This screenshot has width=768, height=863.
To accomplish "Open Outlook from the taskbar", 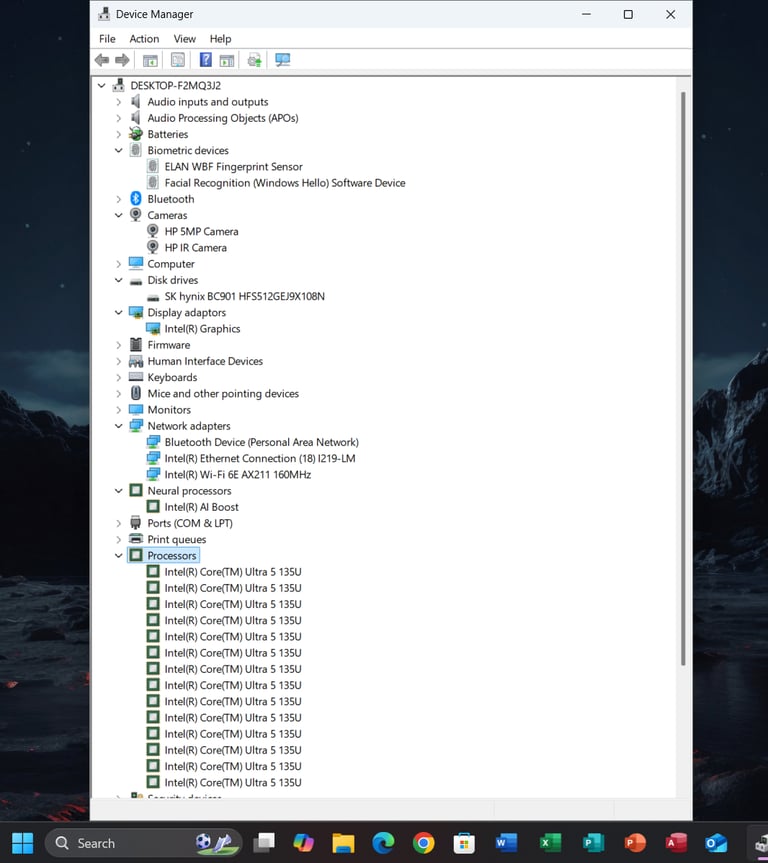I will coord(716,843).
